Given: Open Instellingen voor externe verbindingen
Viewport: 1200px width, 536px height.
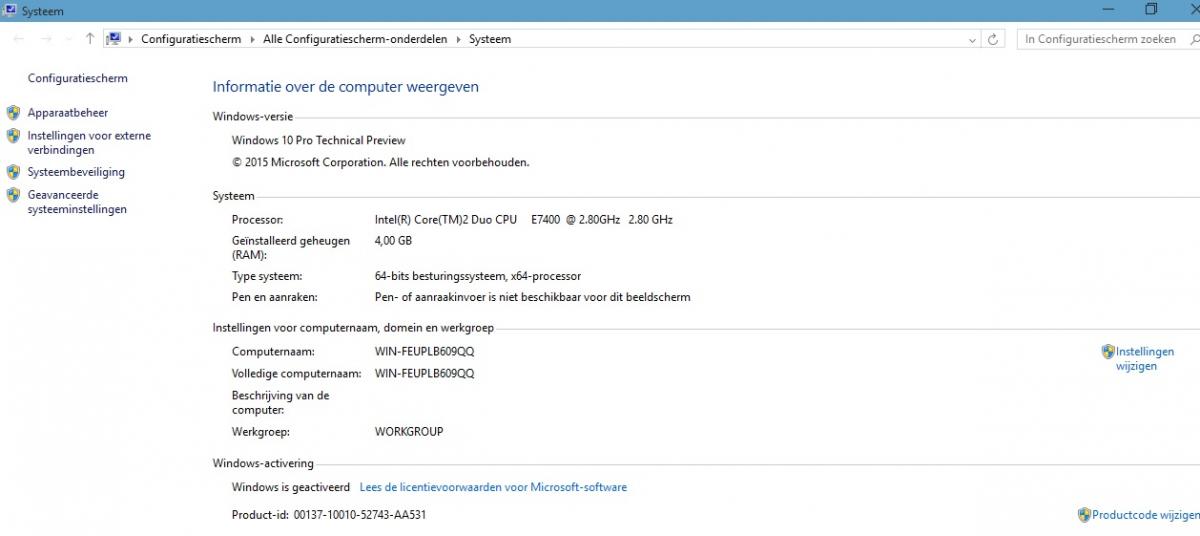Looking at the screenshot, I should (89, 143).
